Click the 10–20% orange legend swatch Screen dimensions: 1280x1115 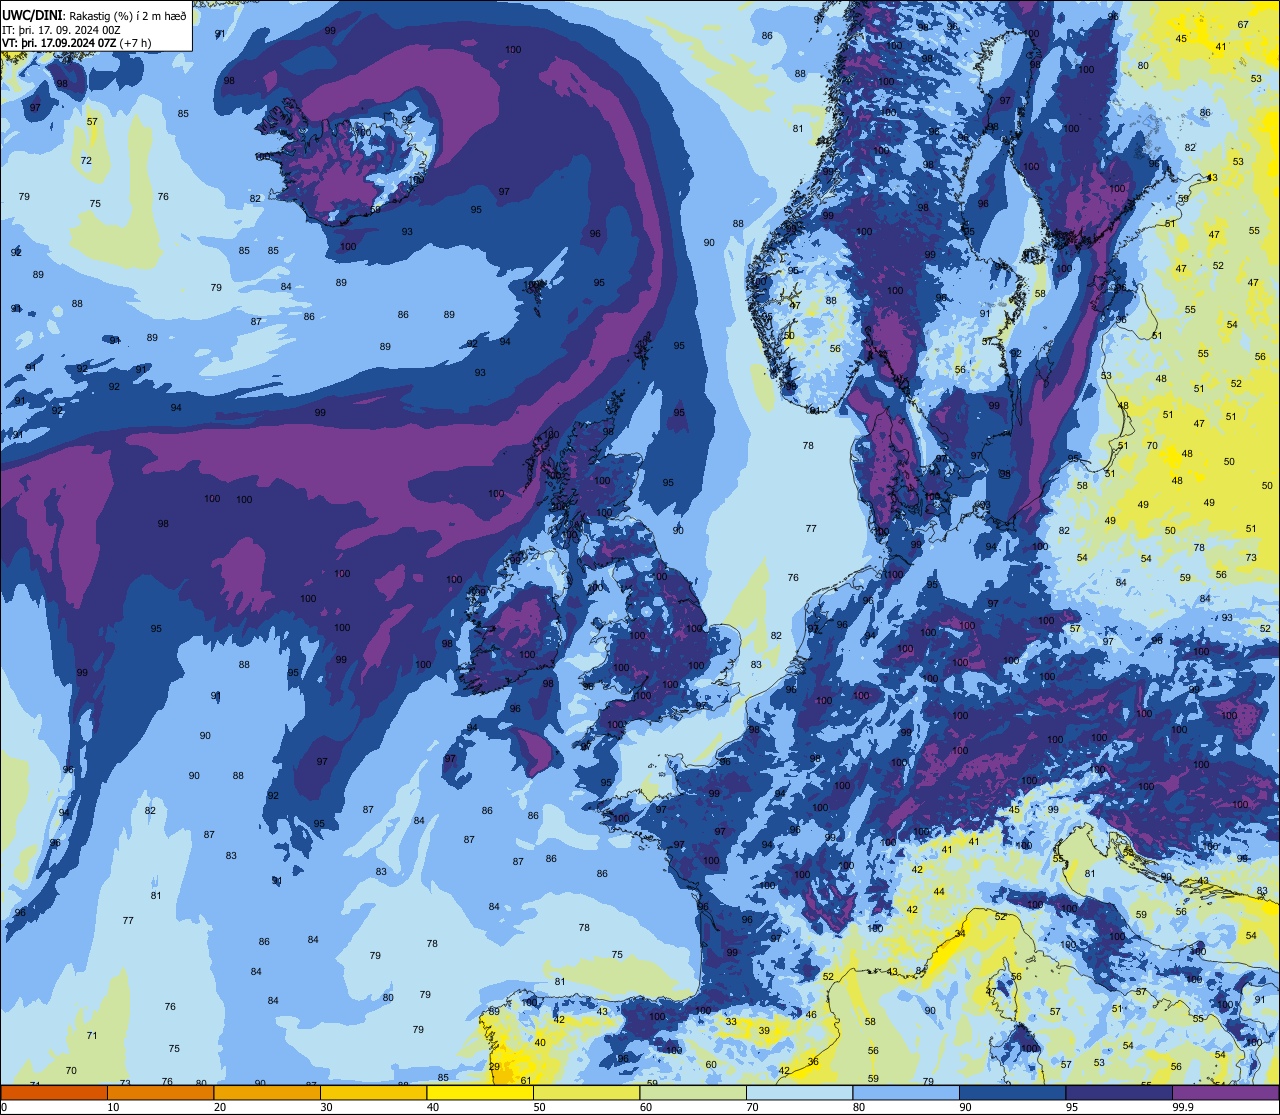160,1093
